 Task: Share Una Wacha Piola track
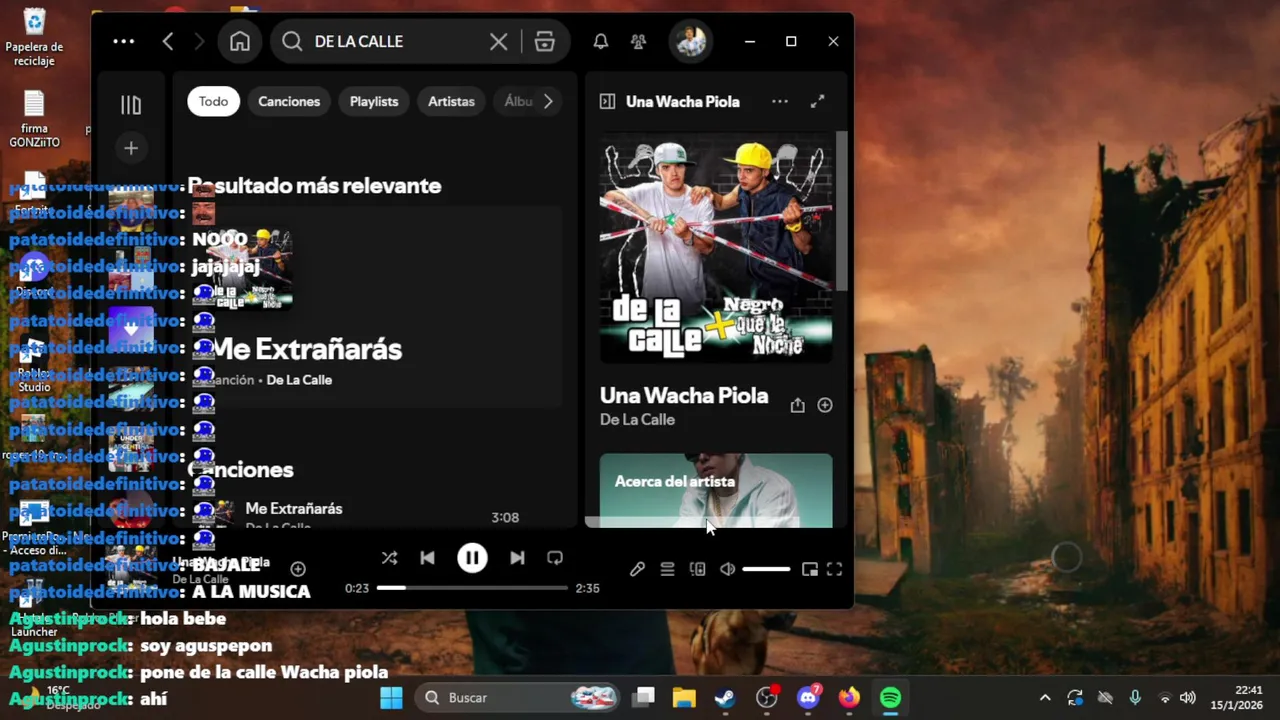tap(797, 405)
